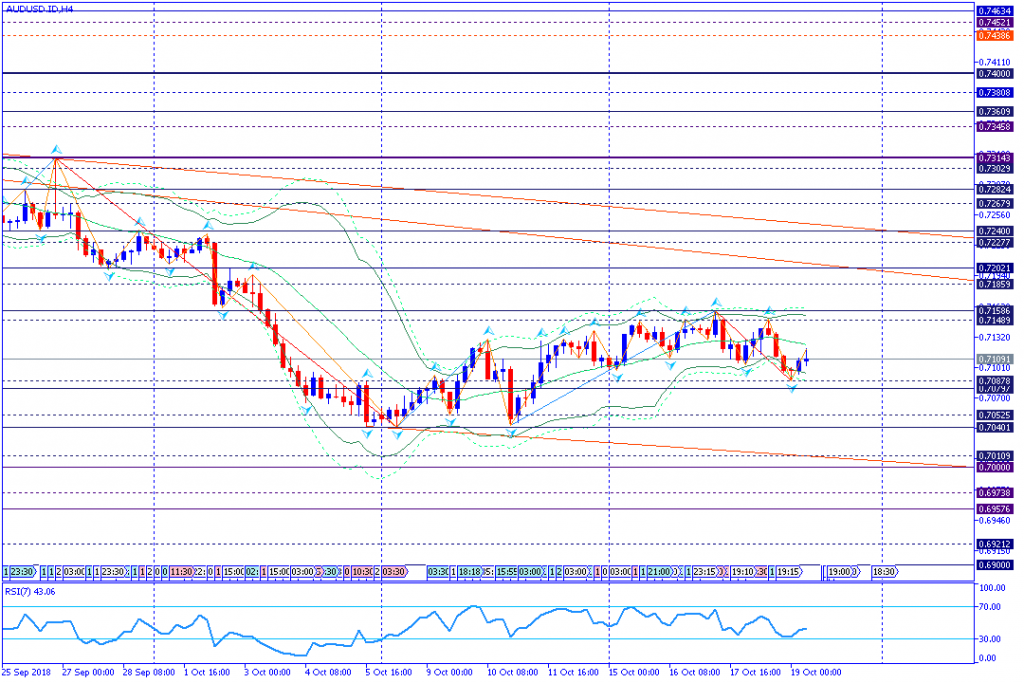Select the current price label 0.71091
Image resolution: width=1024 pixels, height=683 pixels.
coord(994,359)
